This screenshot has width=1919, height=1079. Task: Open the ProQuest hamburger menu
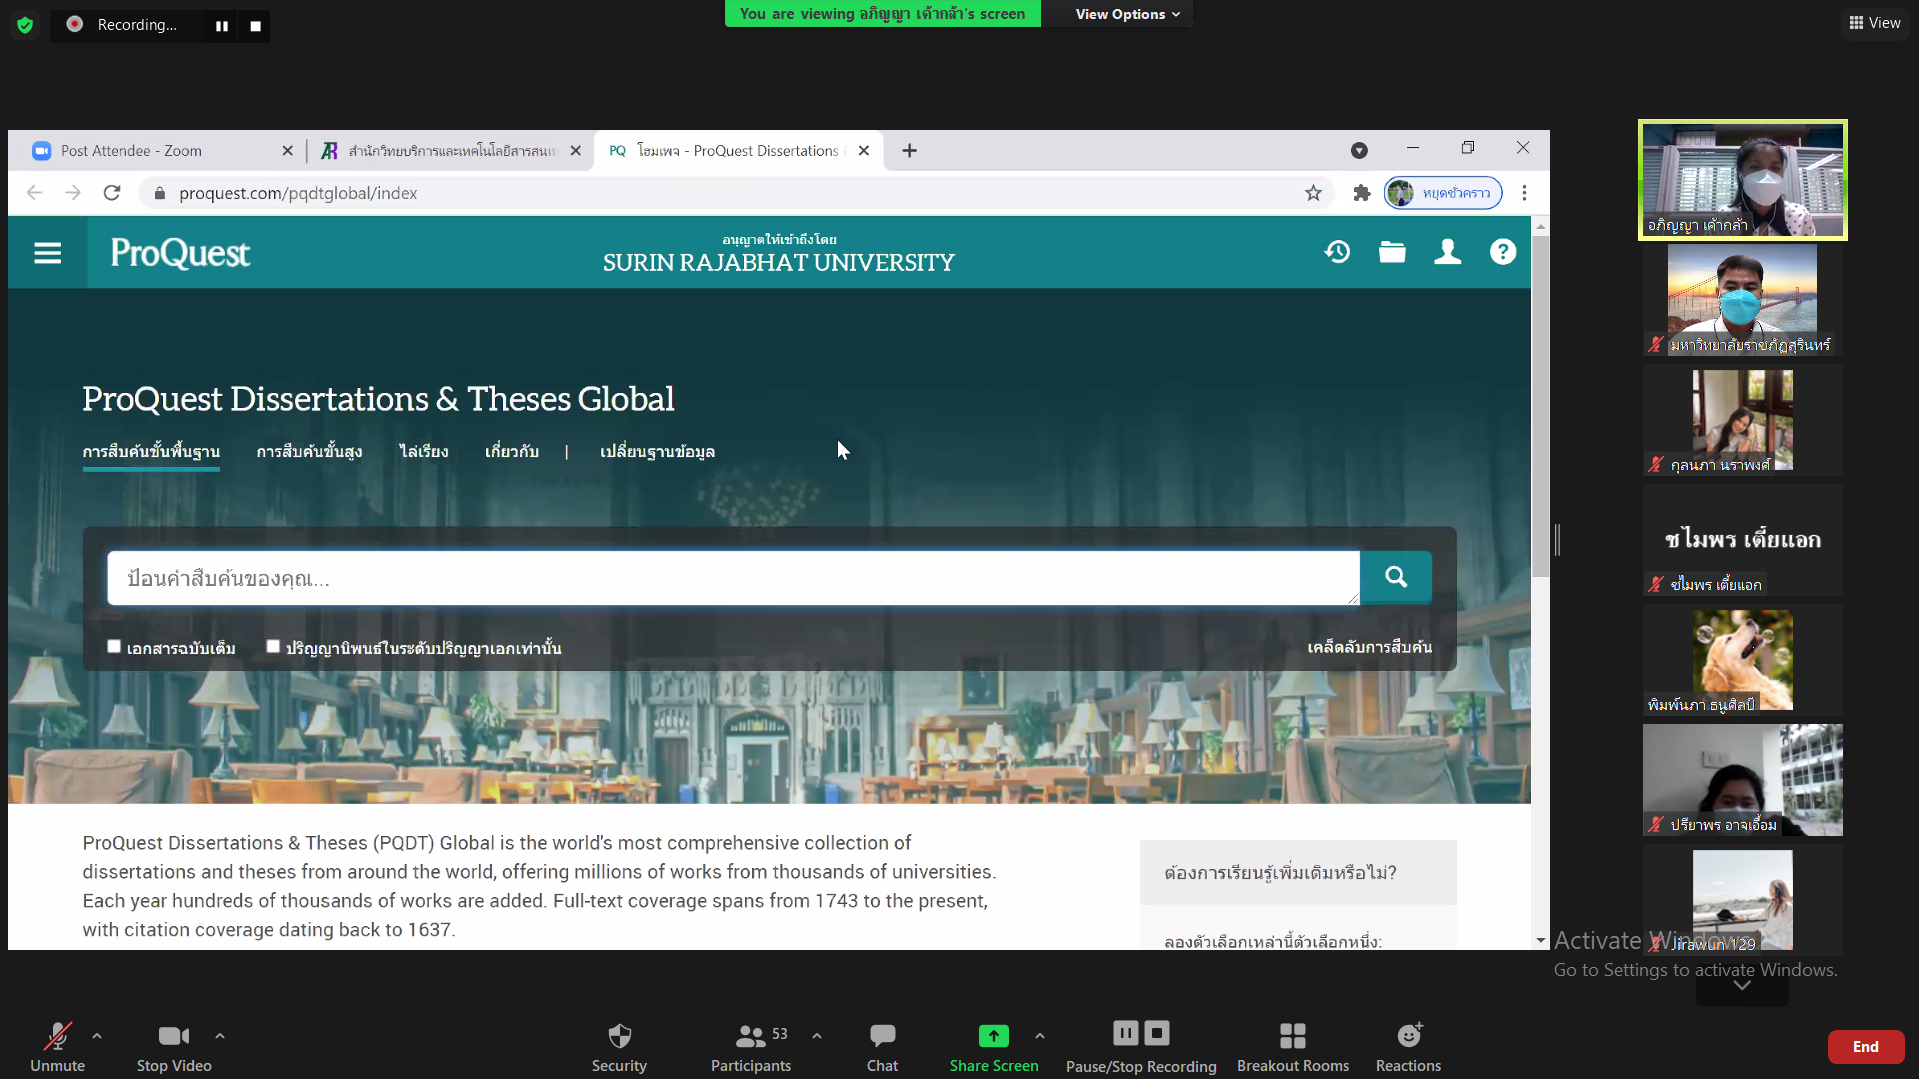(47, 253)
